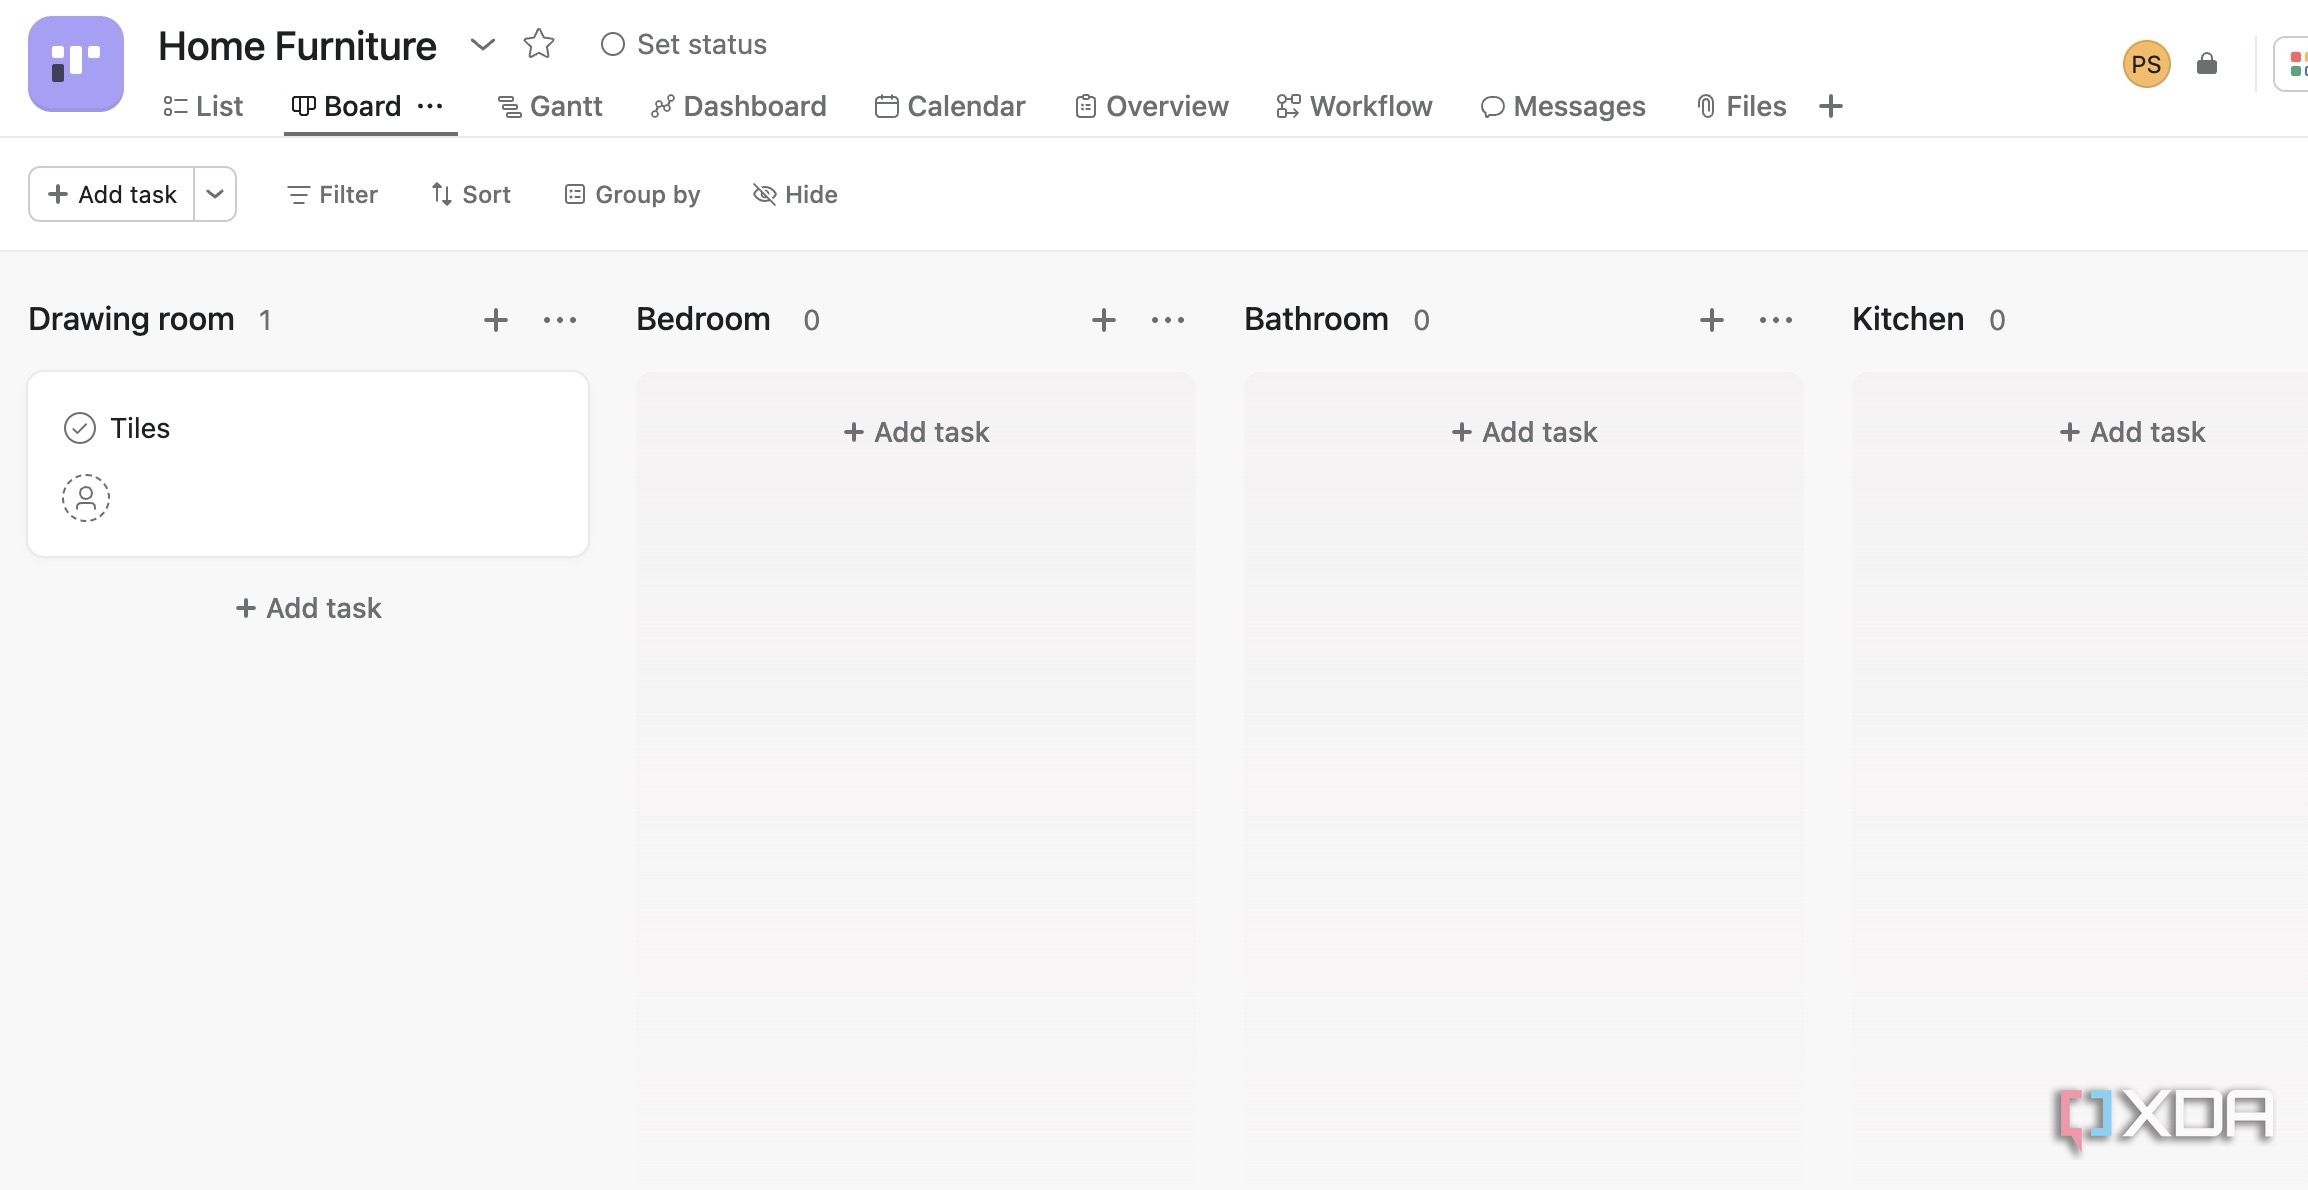Screen dimensions: 2308x1190
Task: Open the Group by options
Action: pyautogui.click(x=632, y=194)
